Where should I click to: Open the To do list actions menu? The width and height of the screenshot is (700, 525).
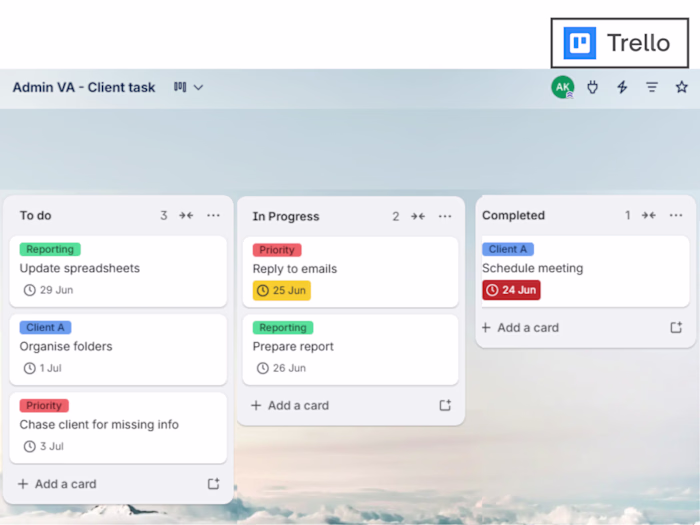pos(213,216)
